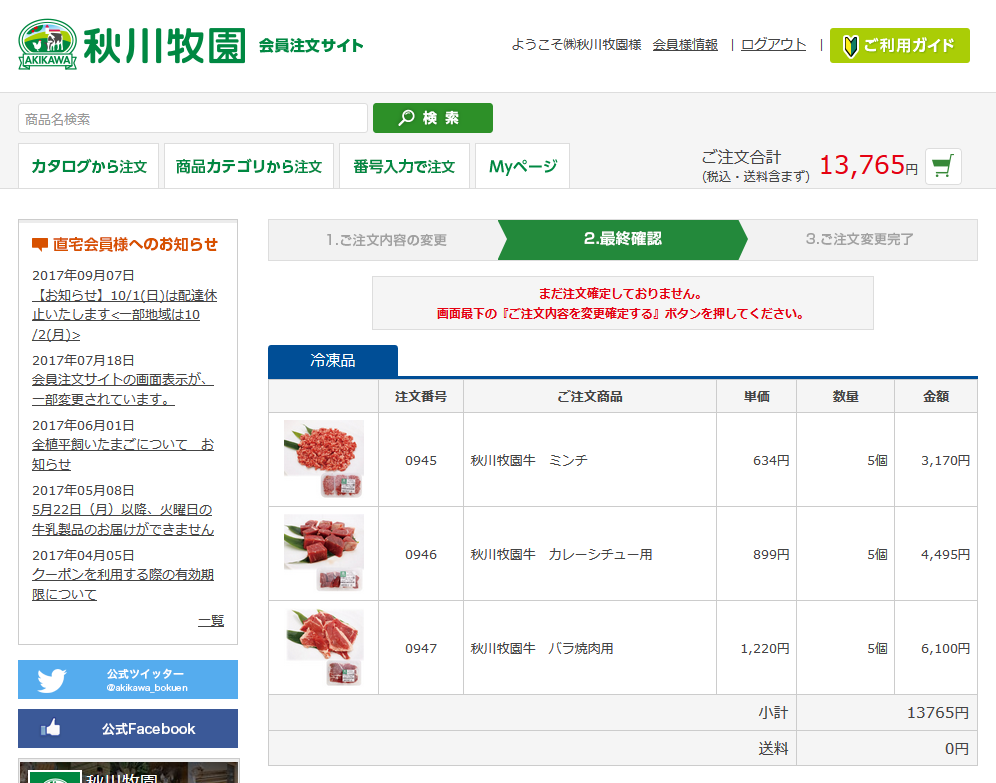
Task: Open the 10/1(日) delivery holiday notice
Action: pos(124,315)
